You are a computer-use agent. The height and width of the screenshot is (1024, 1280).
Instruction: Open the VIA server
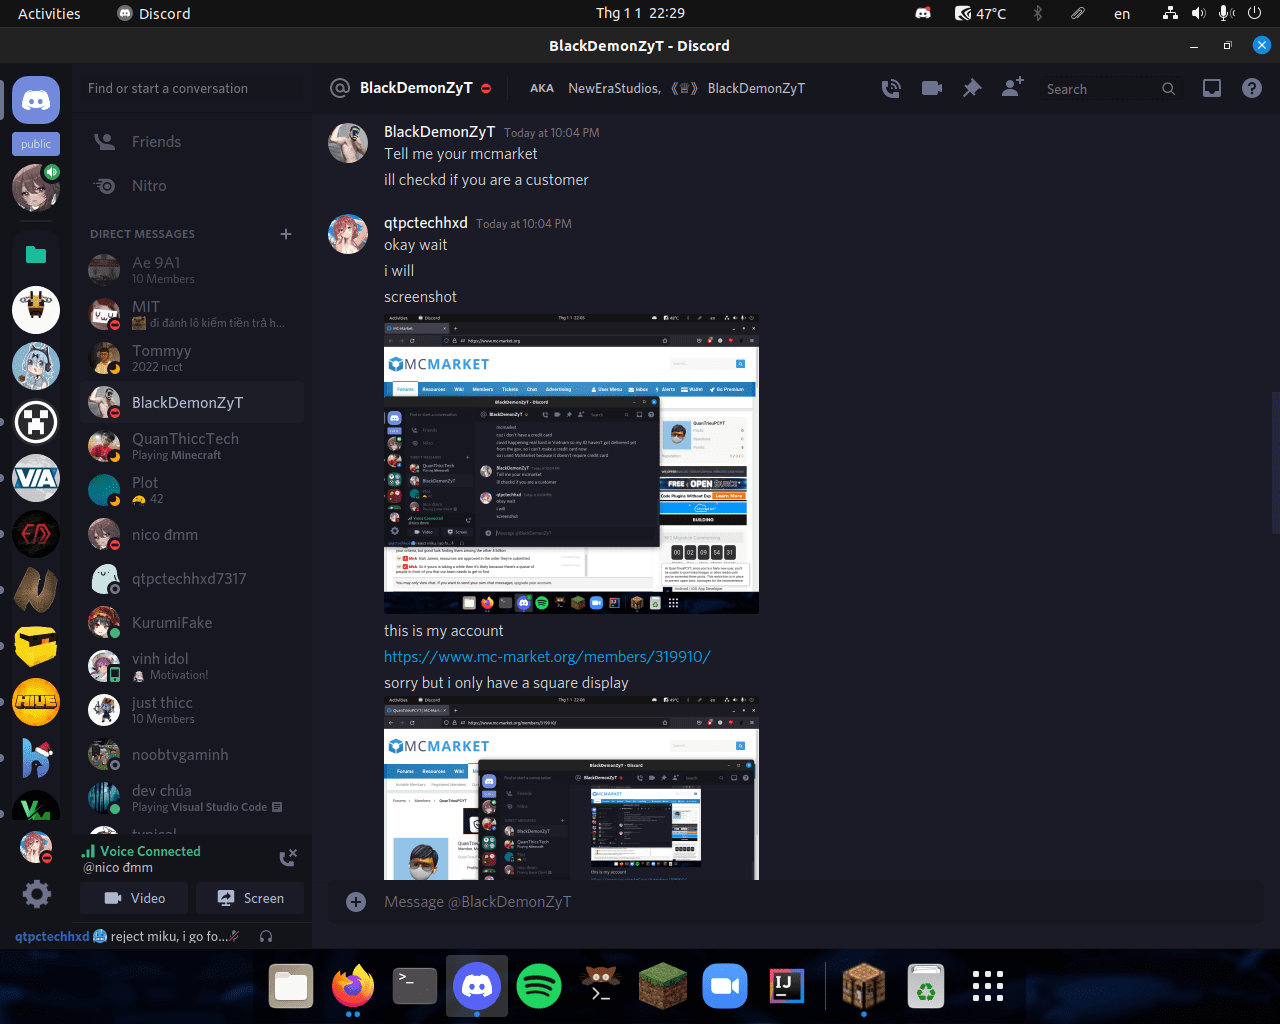(36, 478)
